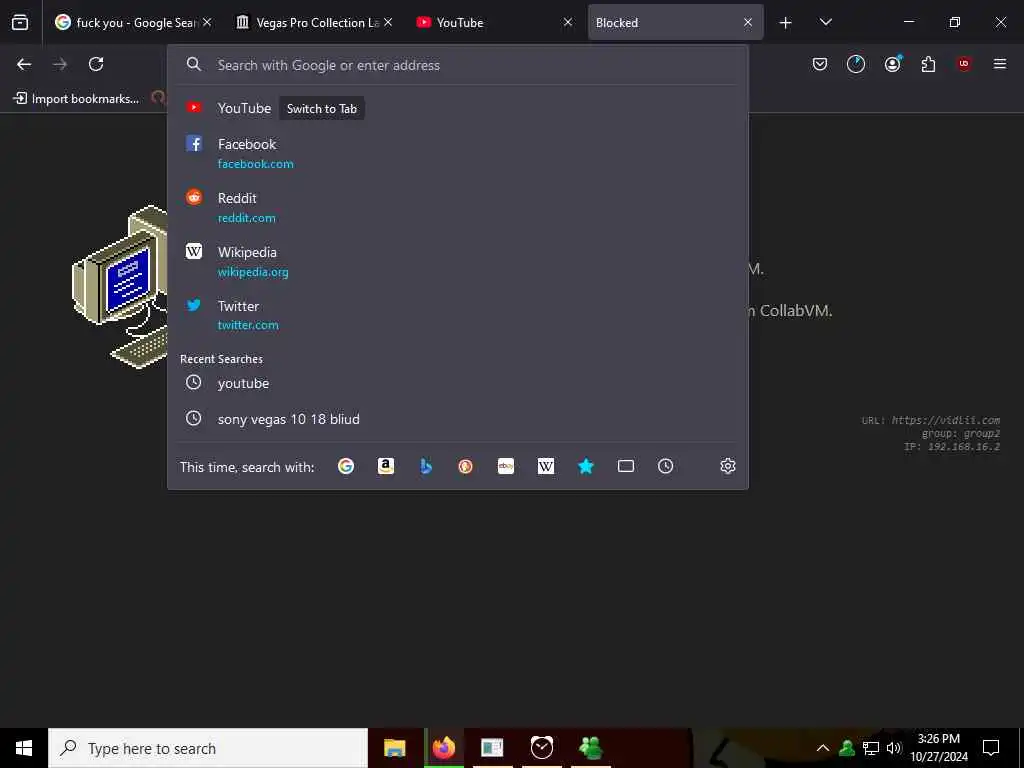This screenshot has width=1024, height=768.
Task: Open the volume control in tray
Action: pyautogui.click(x=894, y=748)
